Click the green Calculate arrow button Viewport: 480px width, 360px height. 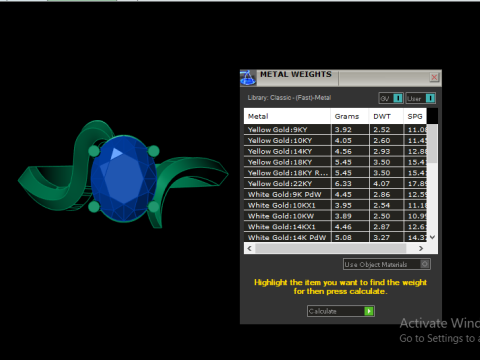(x=369, y=311)
